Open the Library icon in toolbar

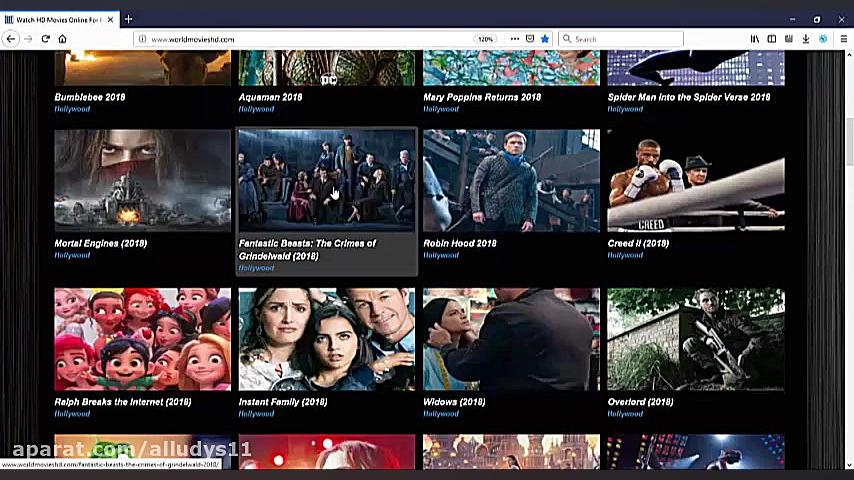[754, 39]
